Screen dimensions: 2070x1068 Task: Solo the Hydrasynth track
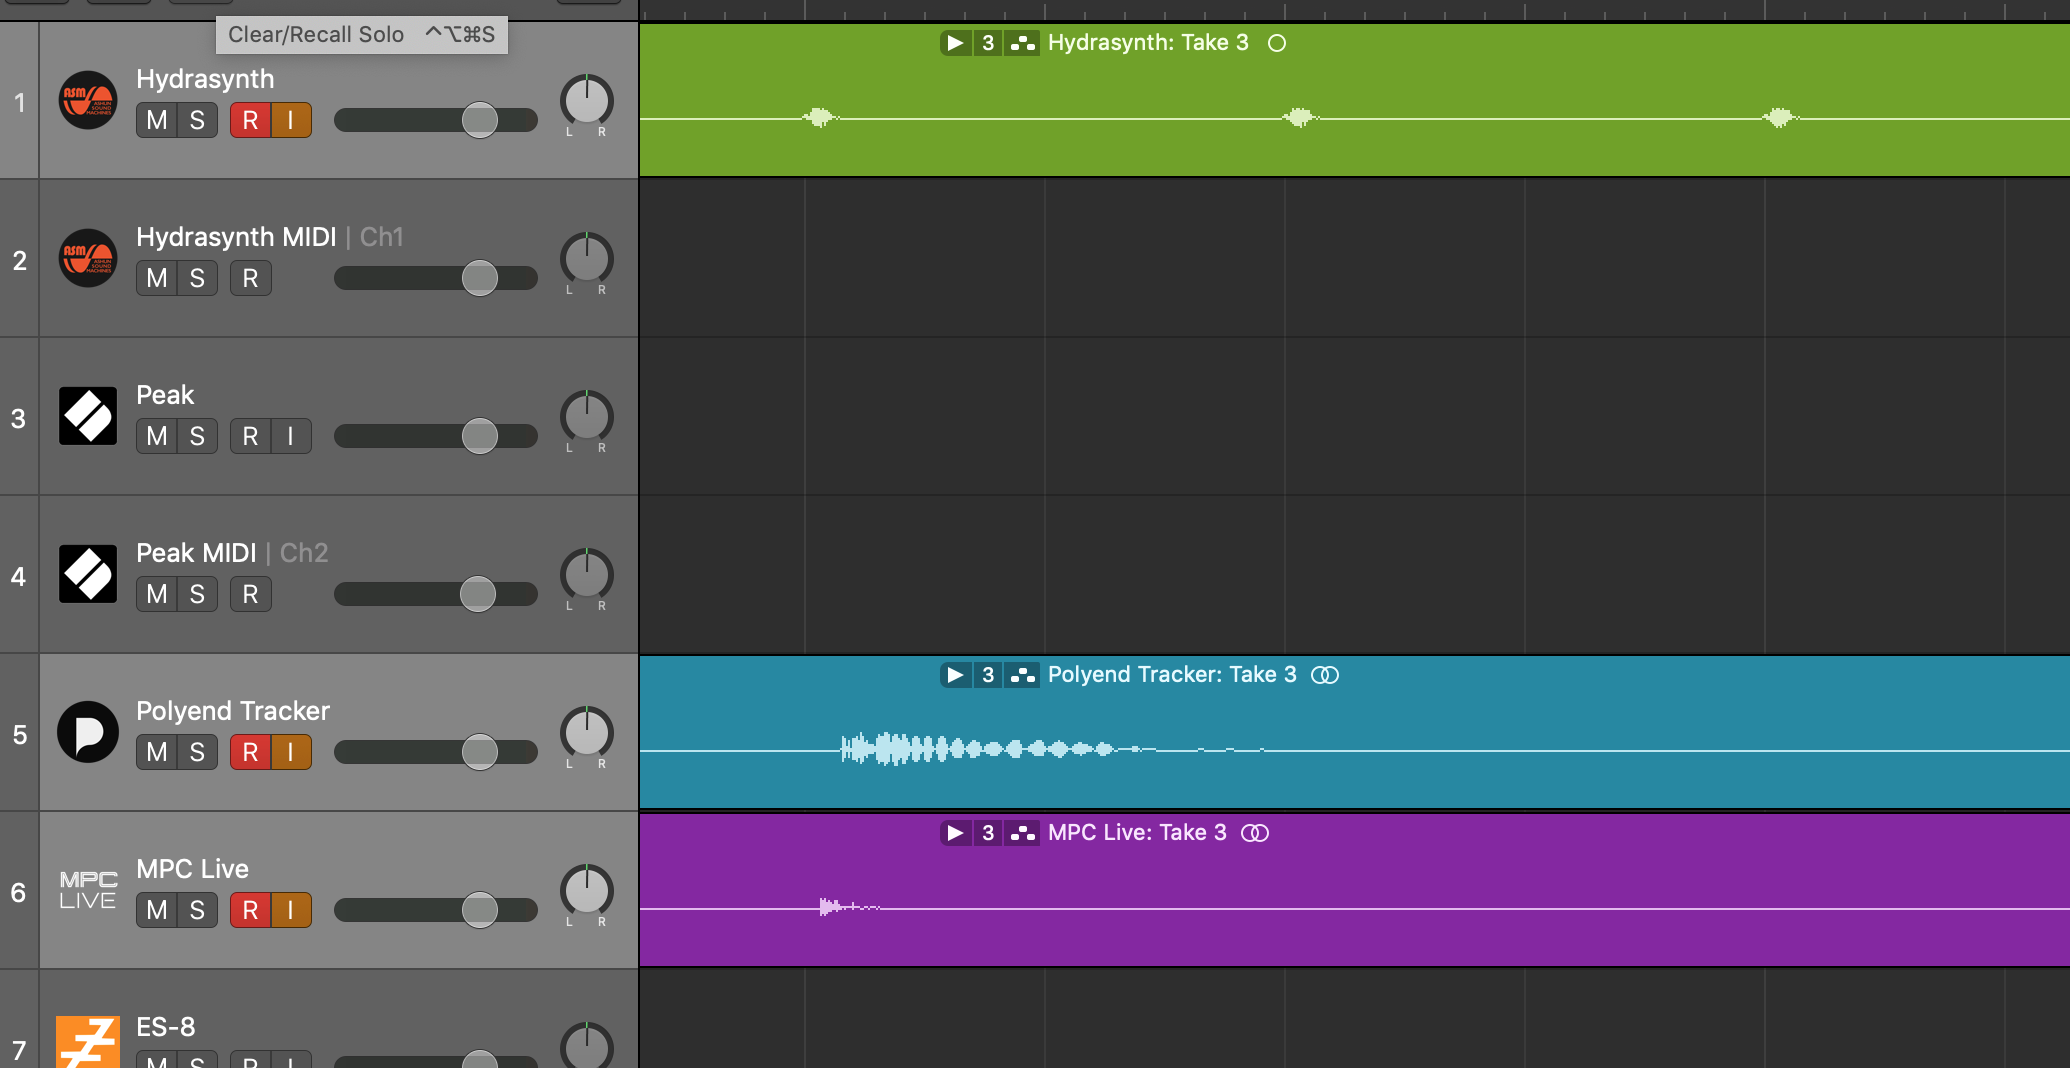(197, 120)
